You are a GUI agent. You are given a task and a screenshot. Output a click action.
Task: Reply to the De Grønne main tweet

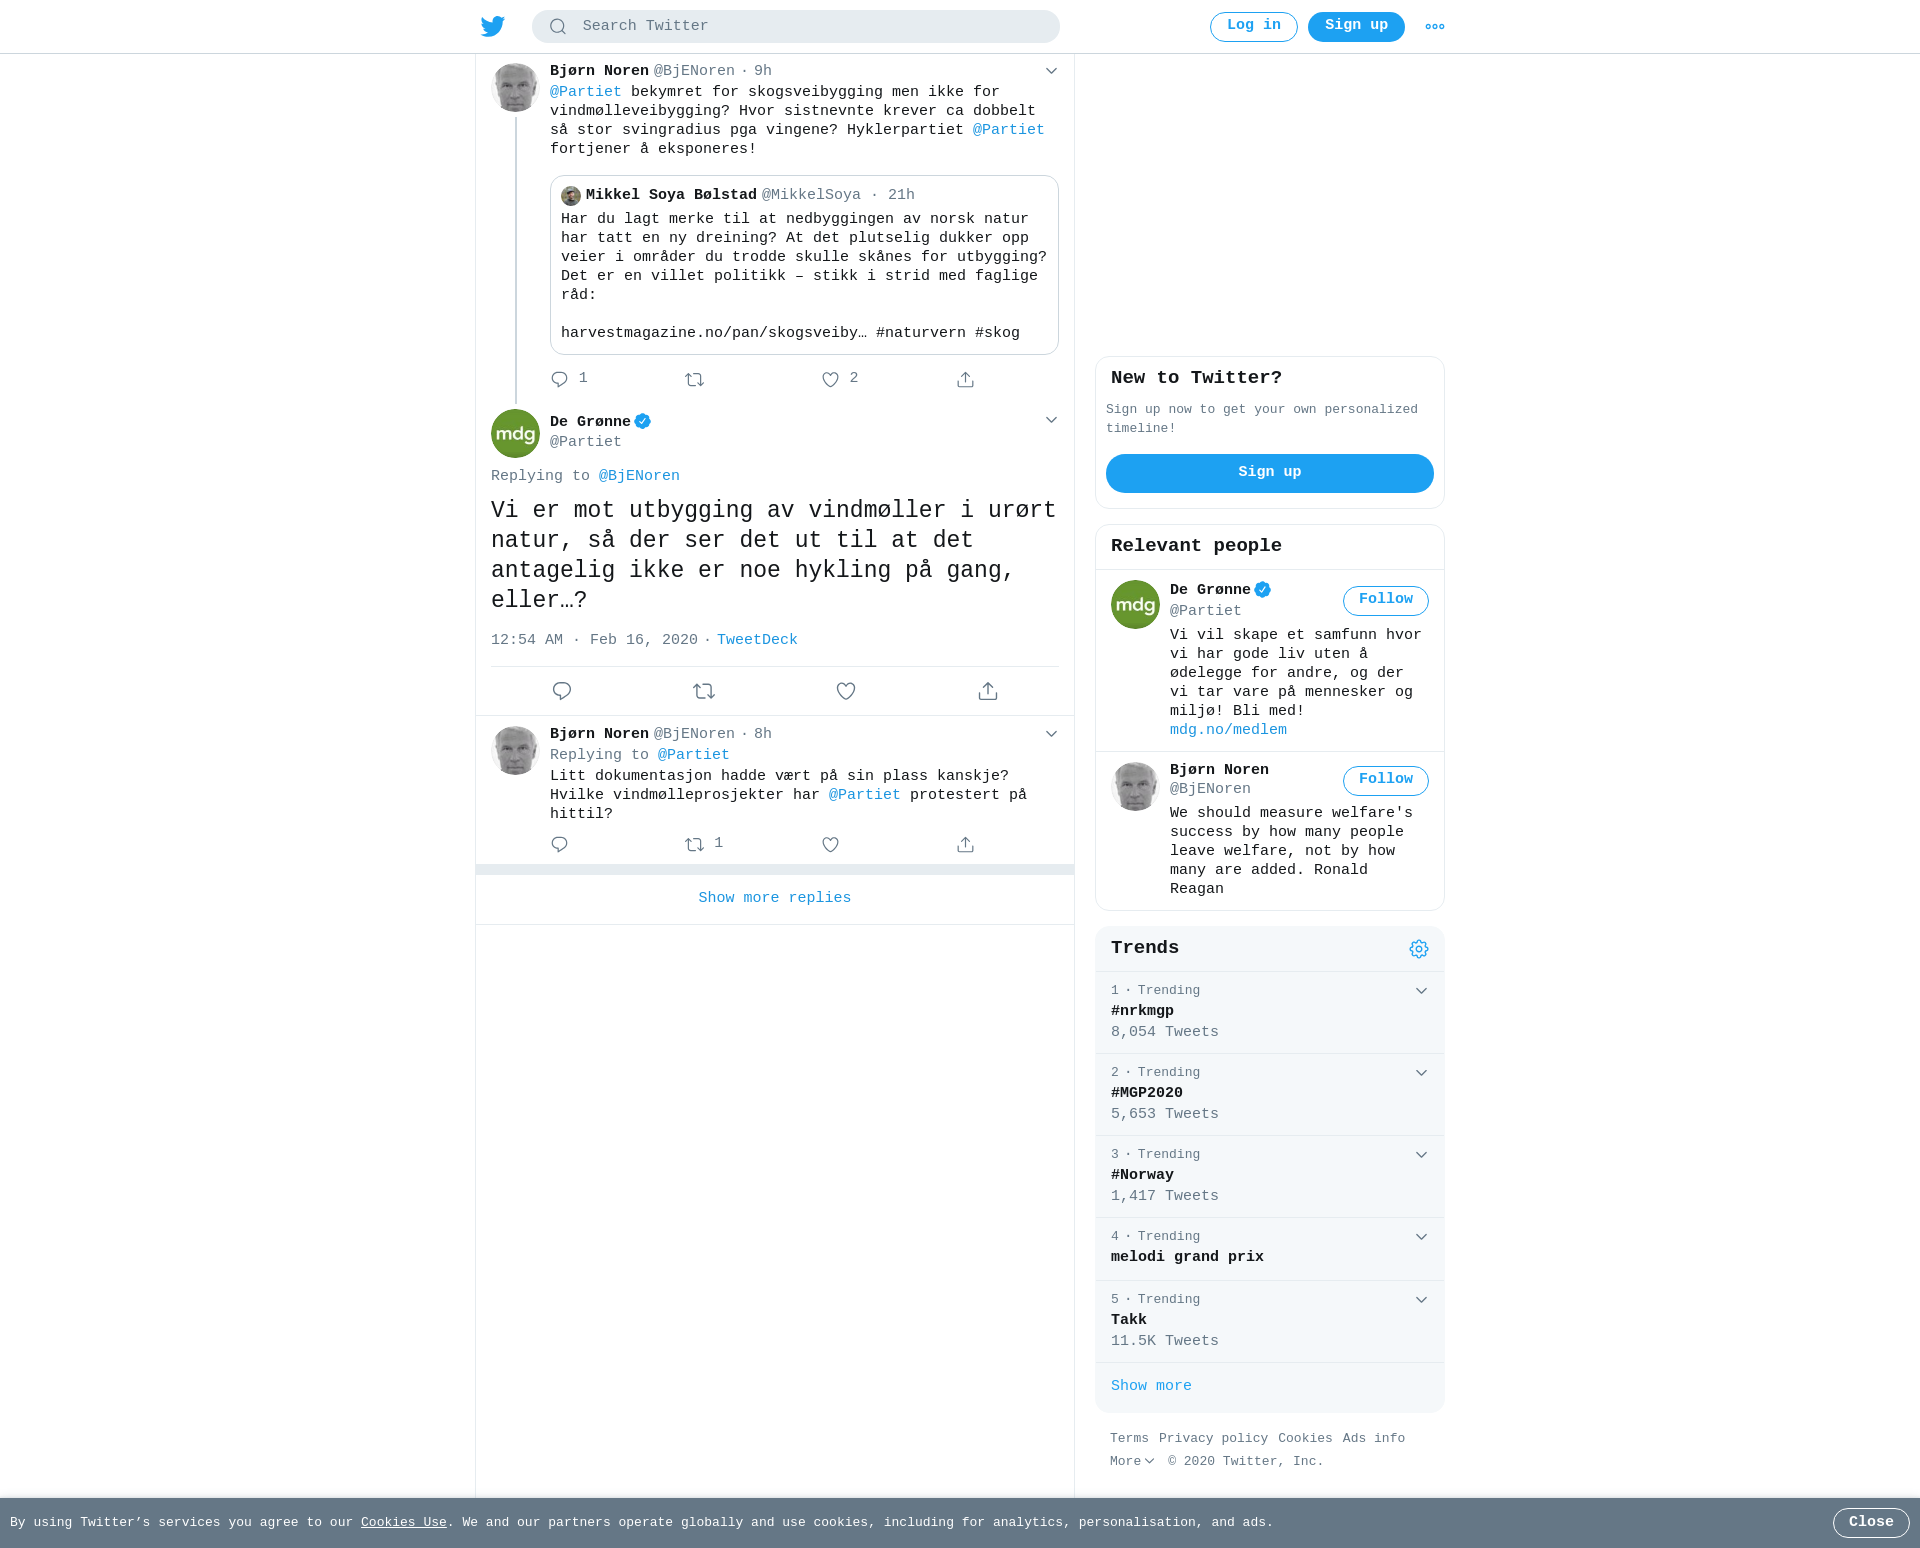pyautogui.click(x=562, y=691)
